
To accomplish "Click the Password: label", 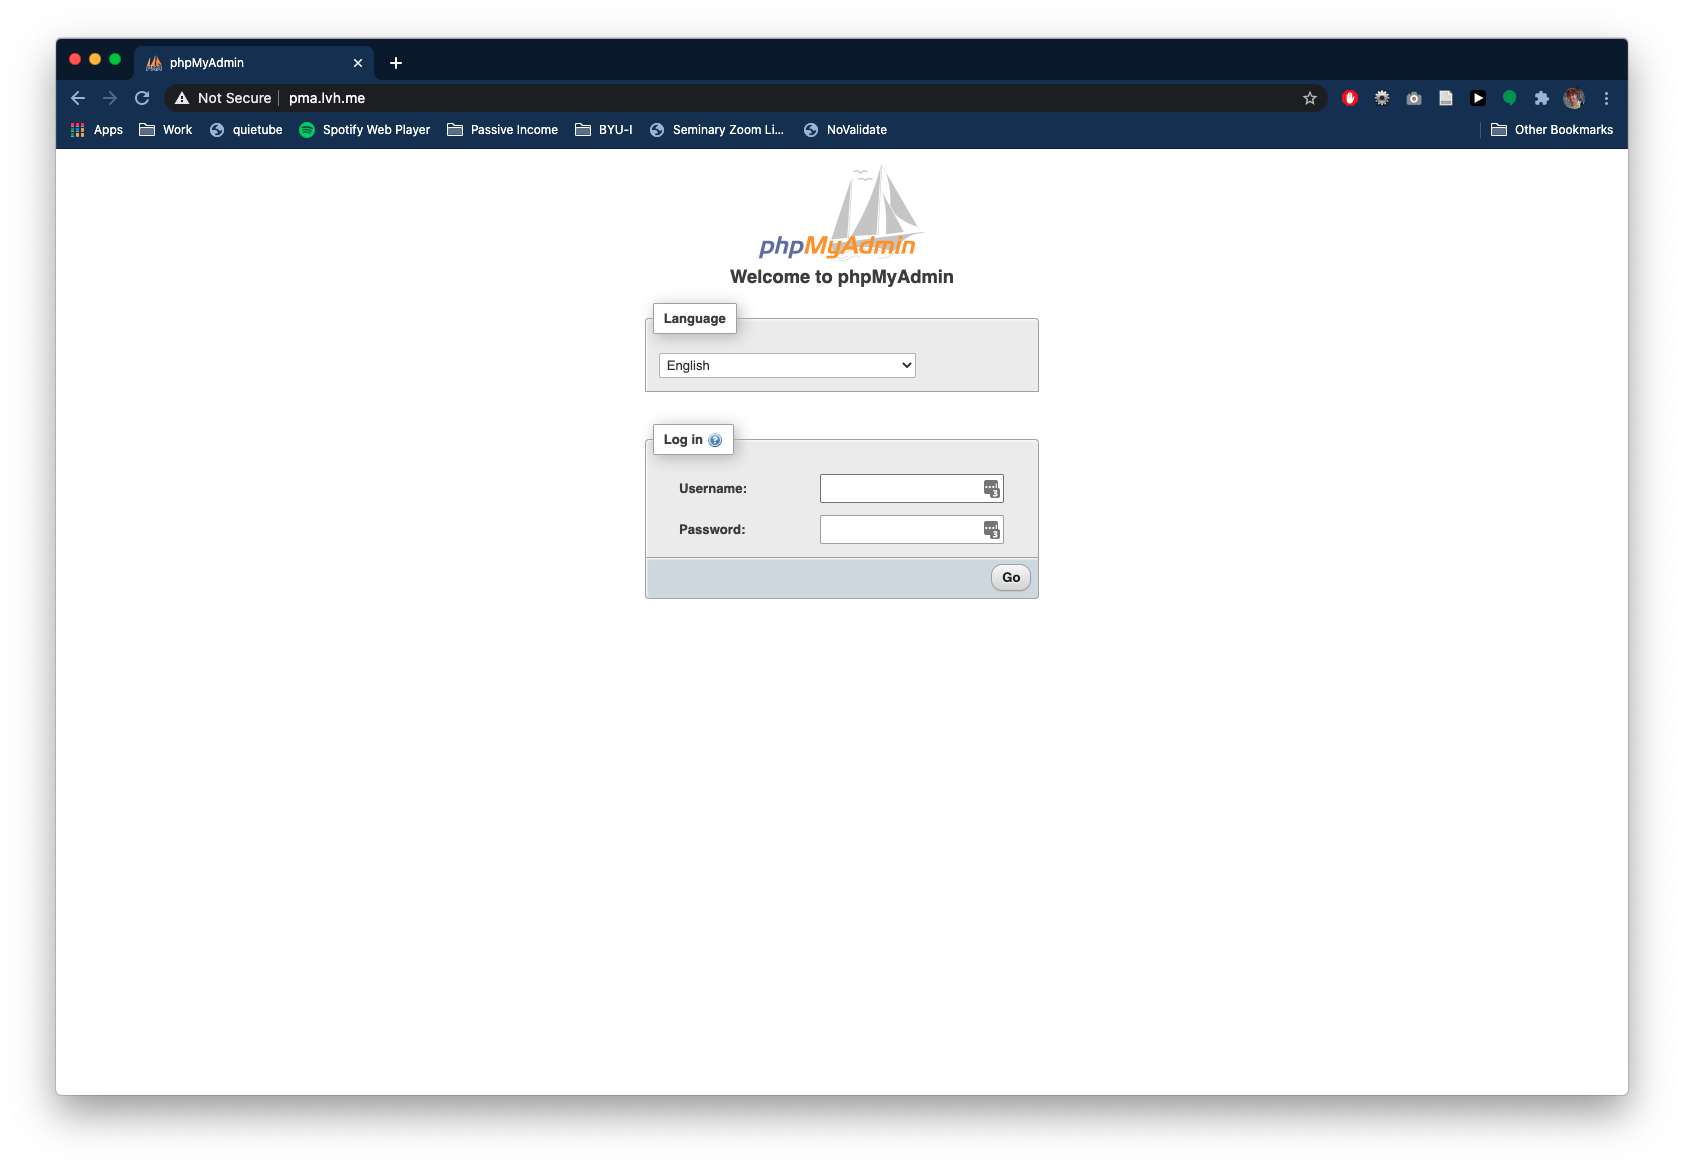I will 712,530.
